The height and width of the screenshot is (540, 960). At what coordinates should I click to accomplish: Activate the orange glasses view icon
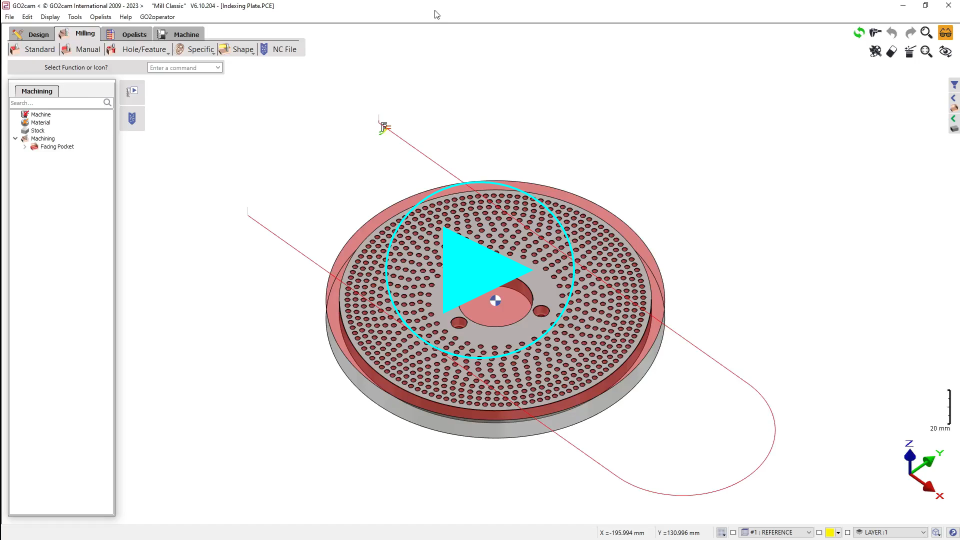945,33
